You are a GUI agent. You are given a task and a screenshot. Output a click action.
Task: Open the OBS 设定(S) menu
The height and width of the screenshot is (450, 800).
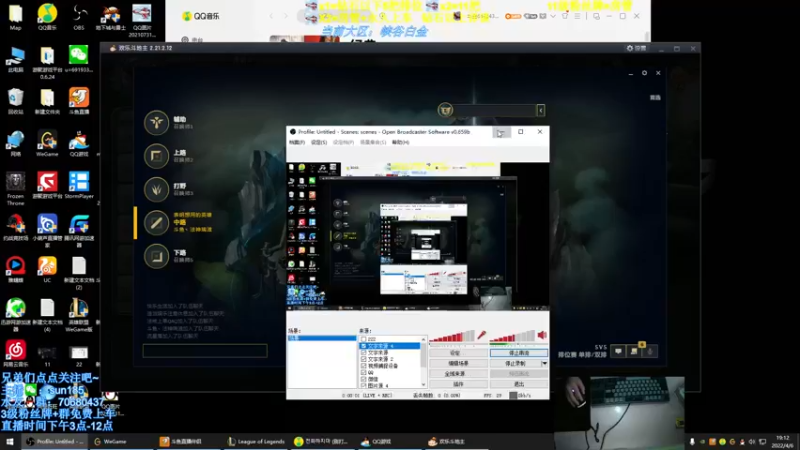[x=319, y=142]
